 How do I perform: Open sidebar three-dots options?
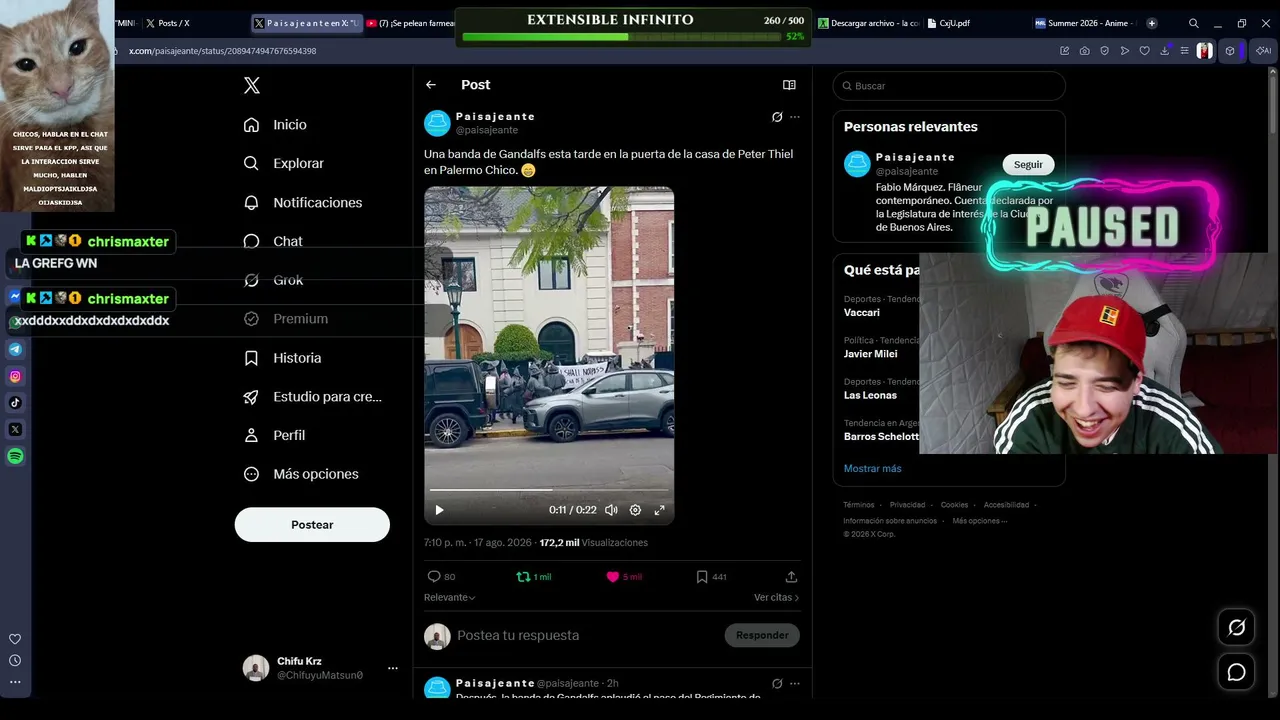point(15,682)
